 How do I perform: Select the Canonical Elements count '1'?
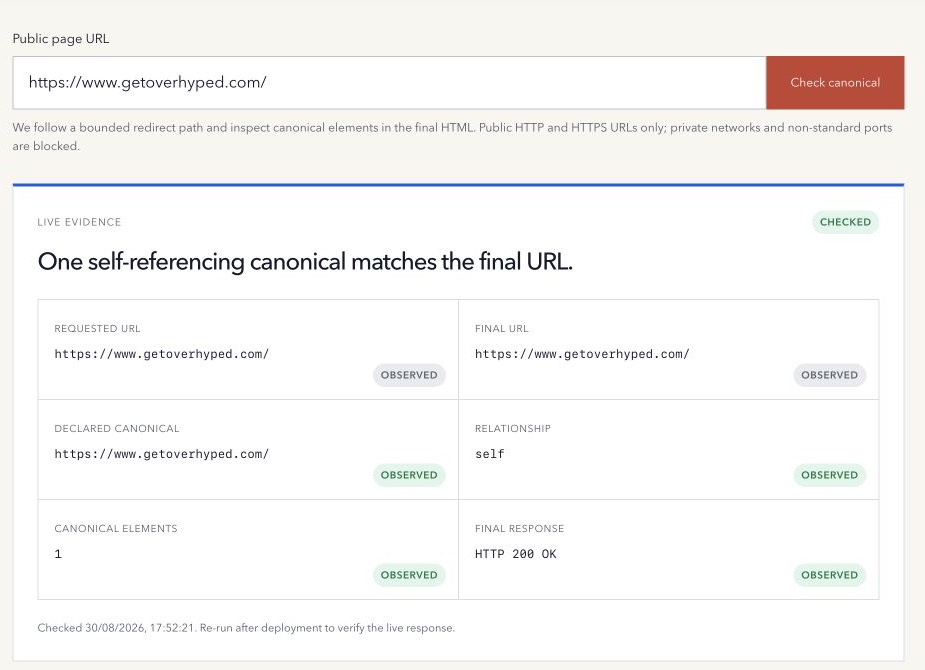tap(58, 554)
